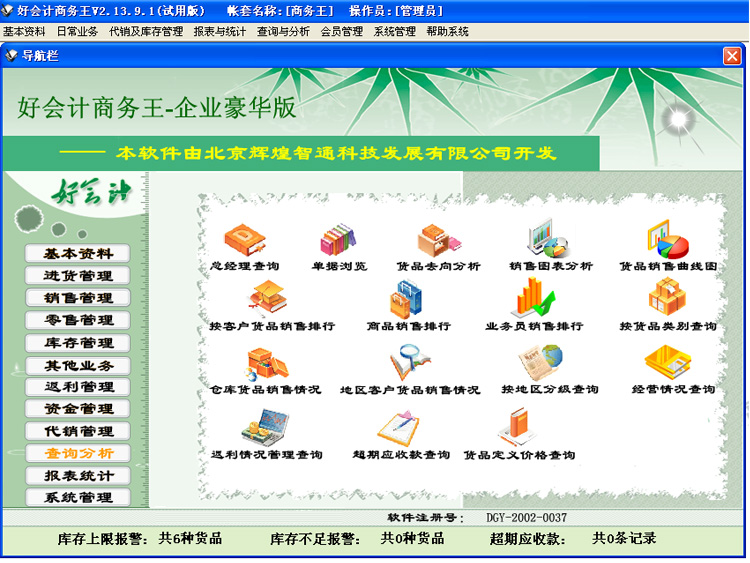Open the 单据浏览 books icon
The width and height of the screenshot is (750, 563).
[x=338, y=240]
